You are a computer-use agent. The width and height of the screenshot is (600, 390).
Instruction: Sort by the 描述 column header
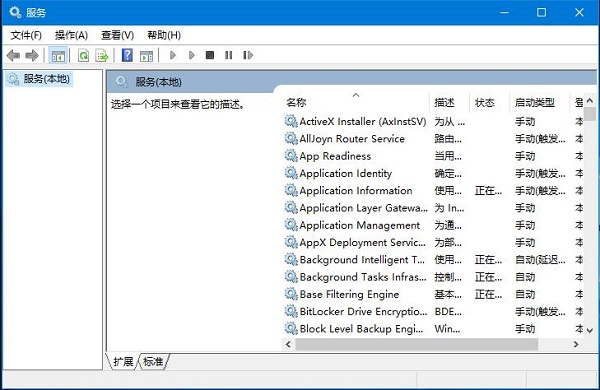450,103
